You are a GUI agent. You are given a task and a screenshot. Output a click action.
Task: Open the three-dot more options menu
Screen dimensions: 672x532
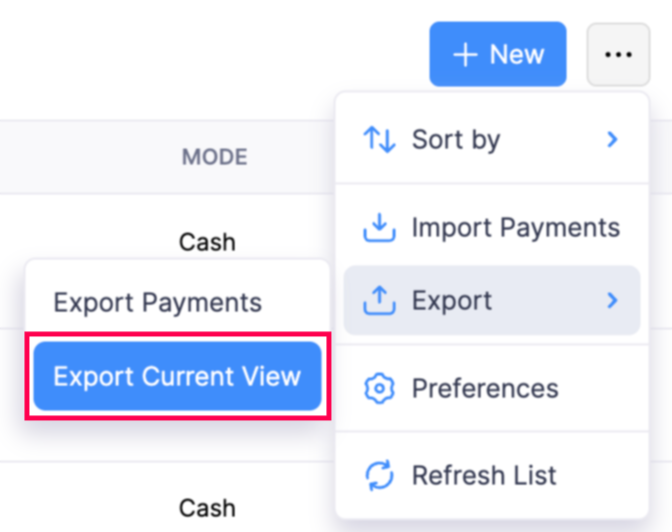pyautogui.click(x=618, y=54)
